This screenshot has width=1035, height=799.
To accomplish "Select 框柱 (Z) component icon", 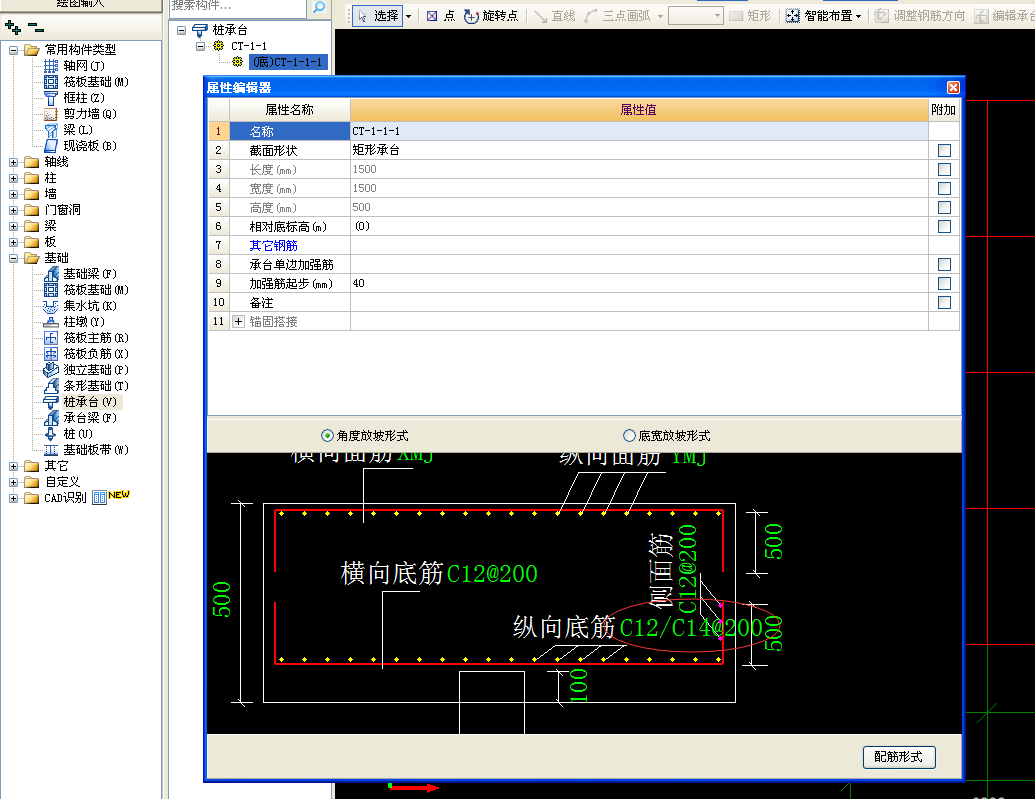I will [x=51, y=98].
